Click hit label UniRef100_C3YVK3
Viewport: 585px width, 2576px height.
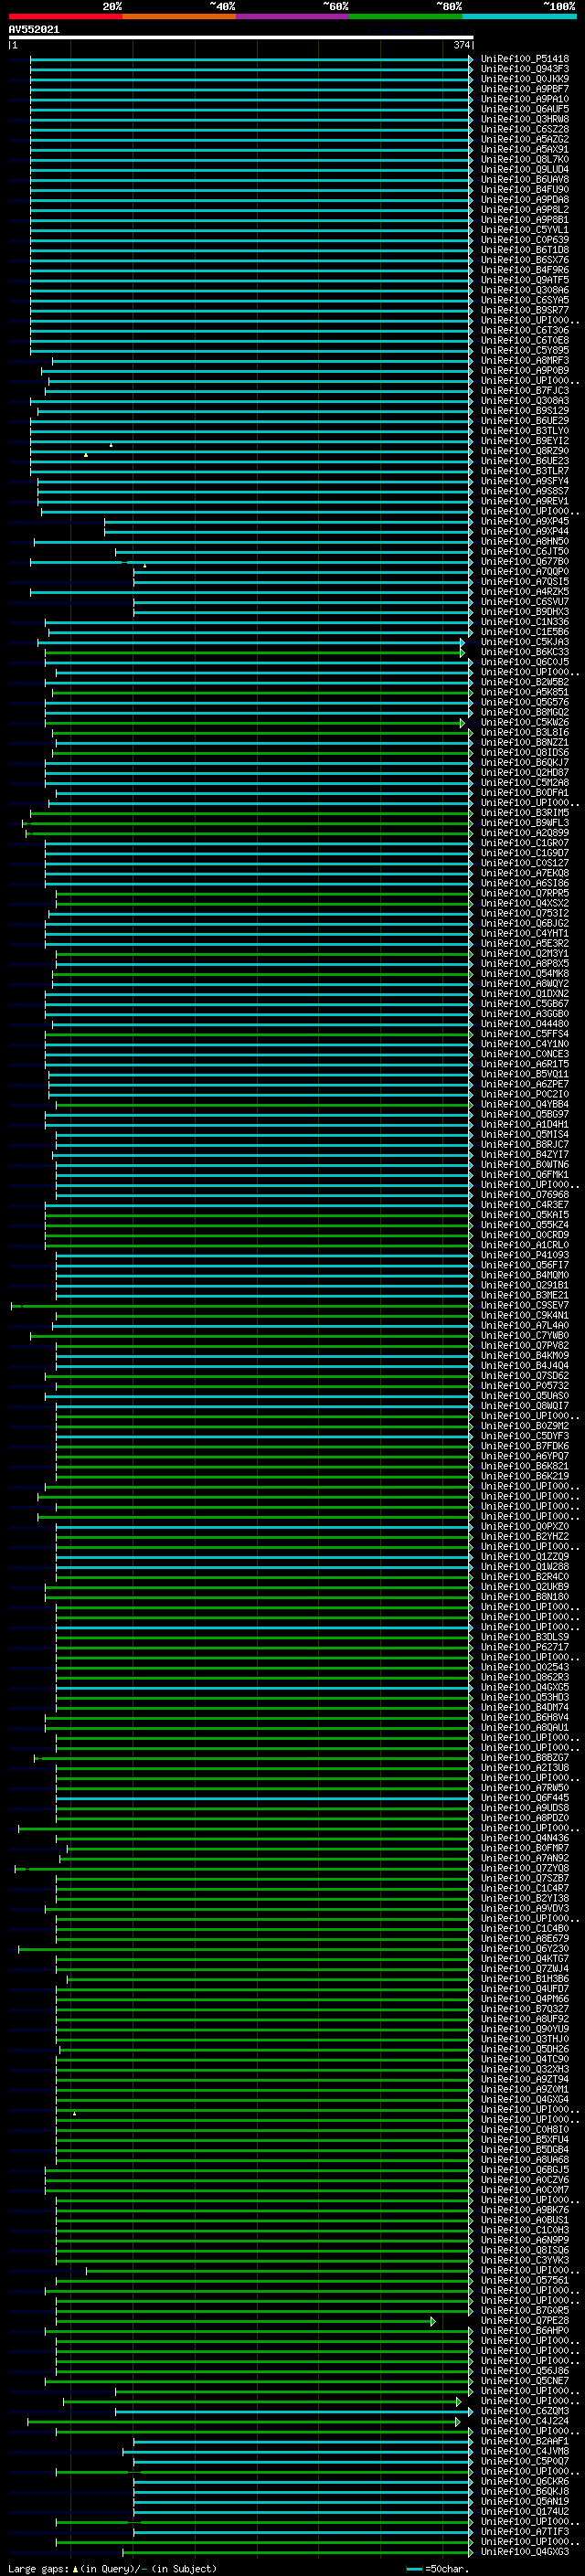coord(525,2260)
